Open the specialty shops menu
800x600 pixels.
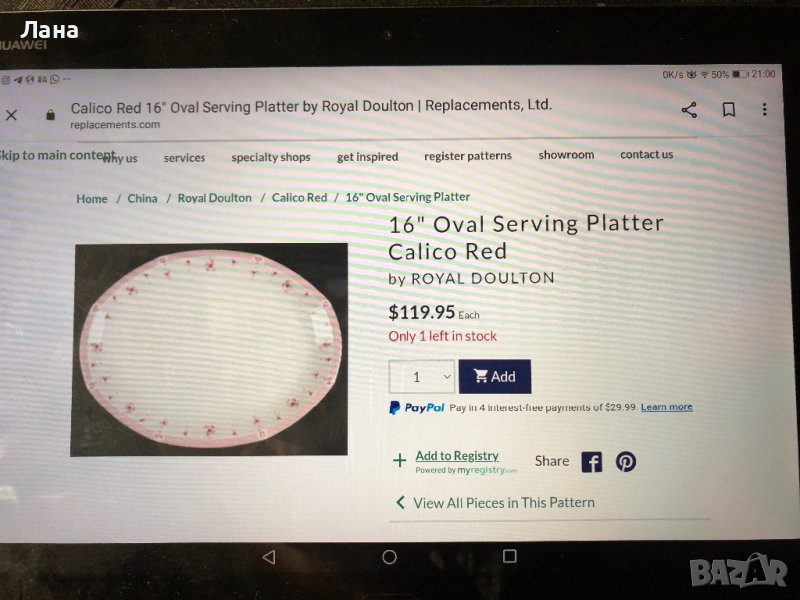coord(271,157)
